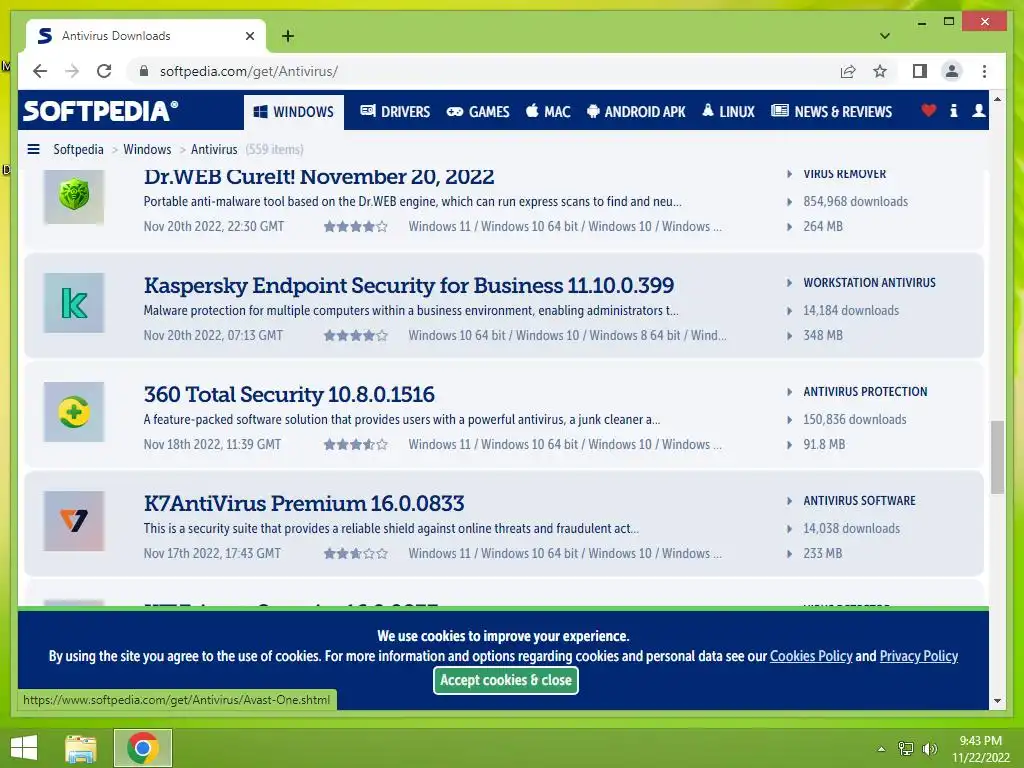Click '854,968 downloads' text
1024x768 pixels.
856,201
